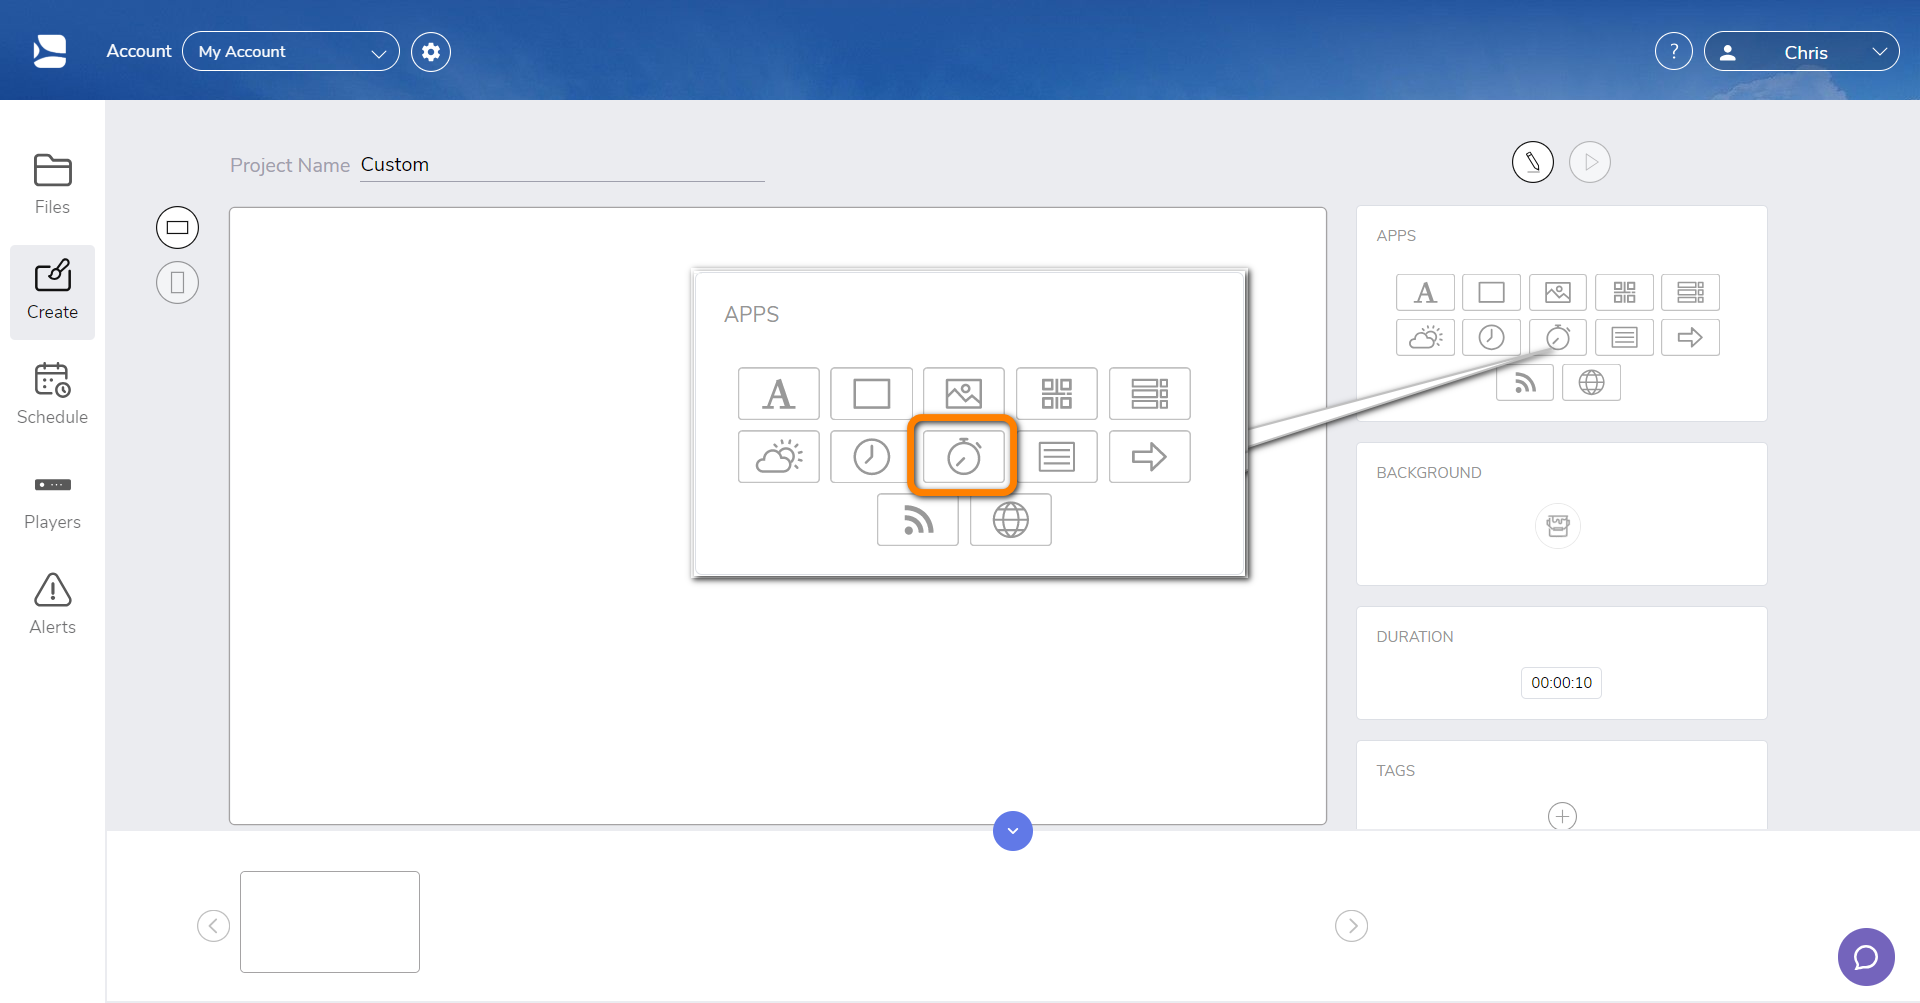Click the BACKGROUND panel heading
This screenshot has width=1920, height=1003.
[x=1429, y=473]
